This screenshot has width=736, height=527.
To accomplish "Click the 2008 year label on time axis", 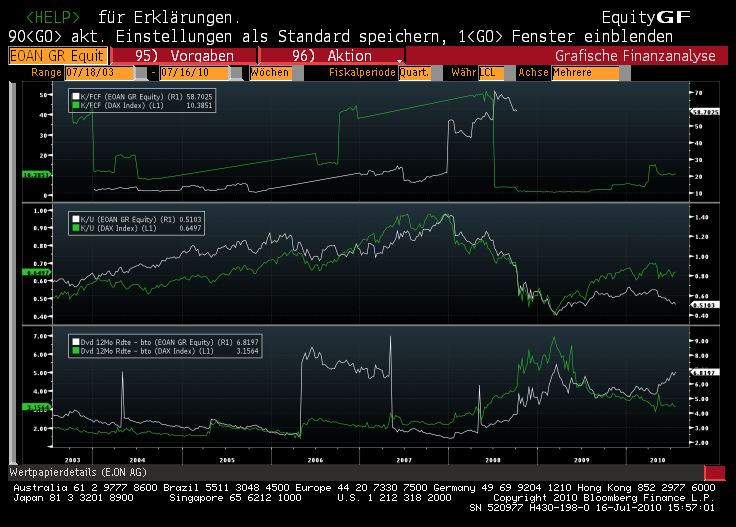I will pyautogui.click(x=492, y=460).
